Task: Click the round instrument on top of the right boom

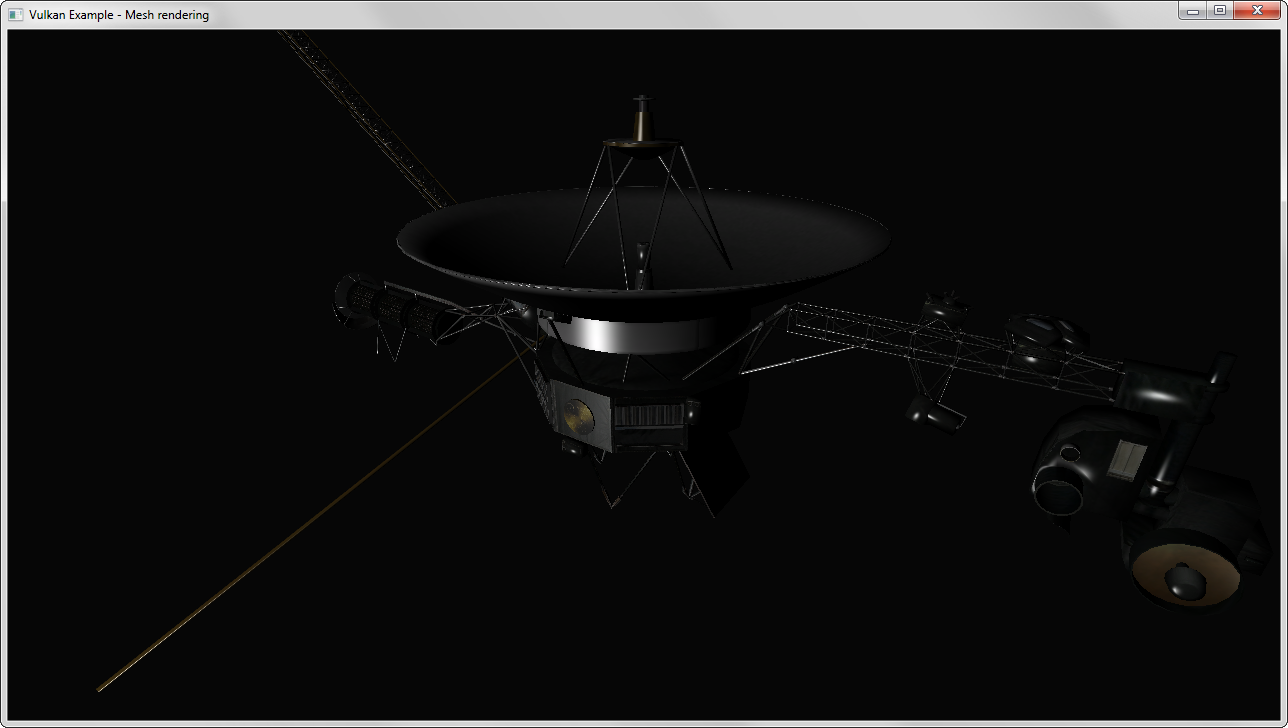Action: pyautogui.click(x=1039, y=328)
